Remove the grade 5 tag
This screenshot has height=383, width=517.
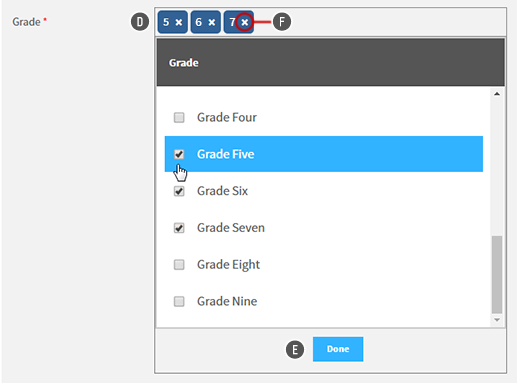pyautogui.click(x=179, y=22)
